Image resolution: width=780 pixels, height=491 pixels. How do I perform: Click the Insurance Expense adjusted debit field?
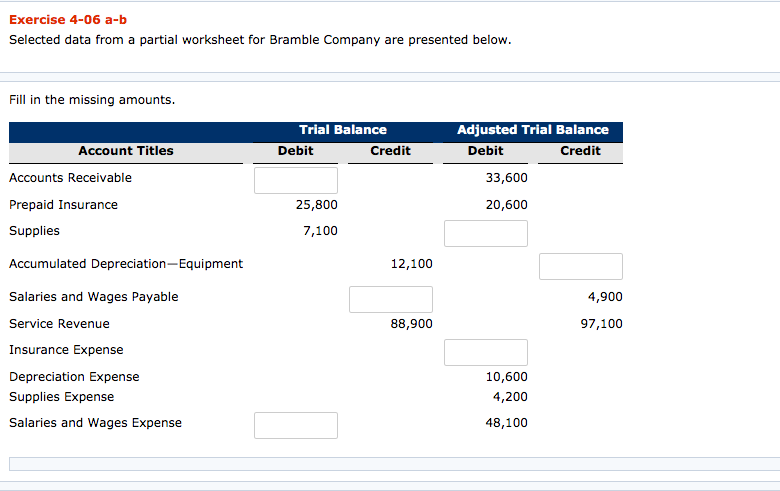486,352
